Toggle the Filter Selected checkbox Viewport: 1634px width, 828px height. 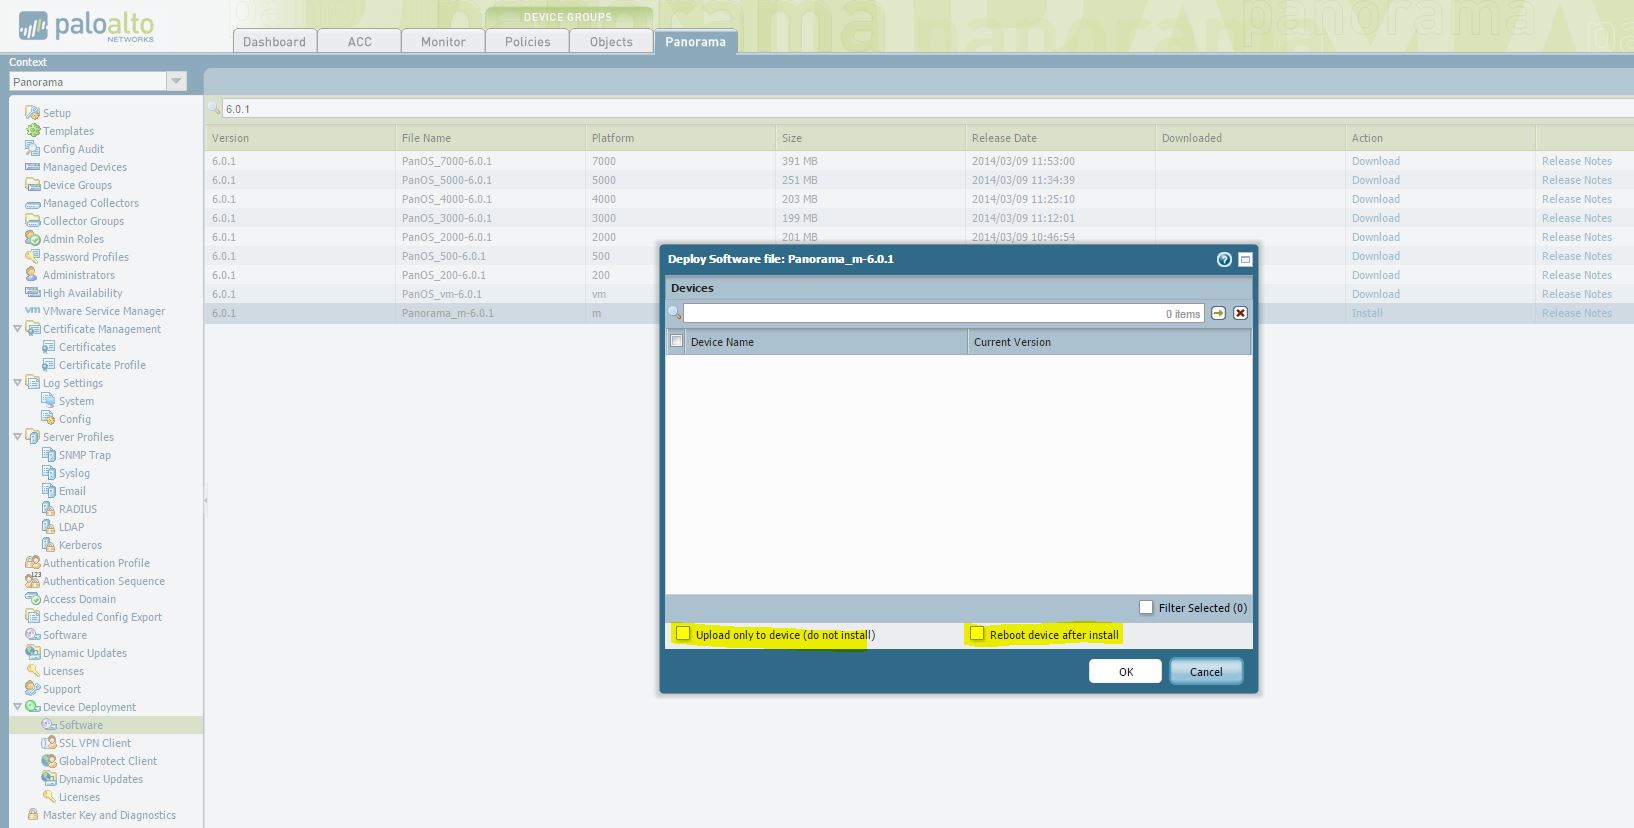(1146, 608)
